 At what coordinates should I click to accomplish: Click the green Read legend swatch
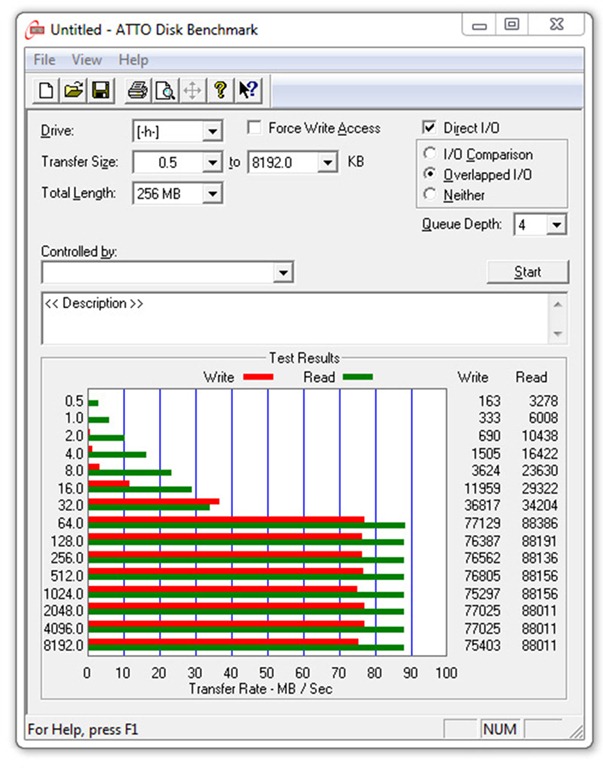[358, 377]
